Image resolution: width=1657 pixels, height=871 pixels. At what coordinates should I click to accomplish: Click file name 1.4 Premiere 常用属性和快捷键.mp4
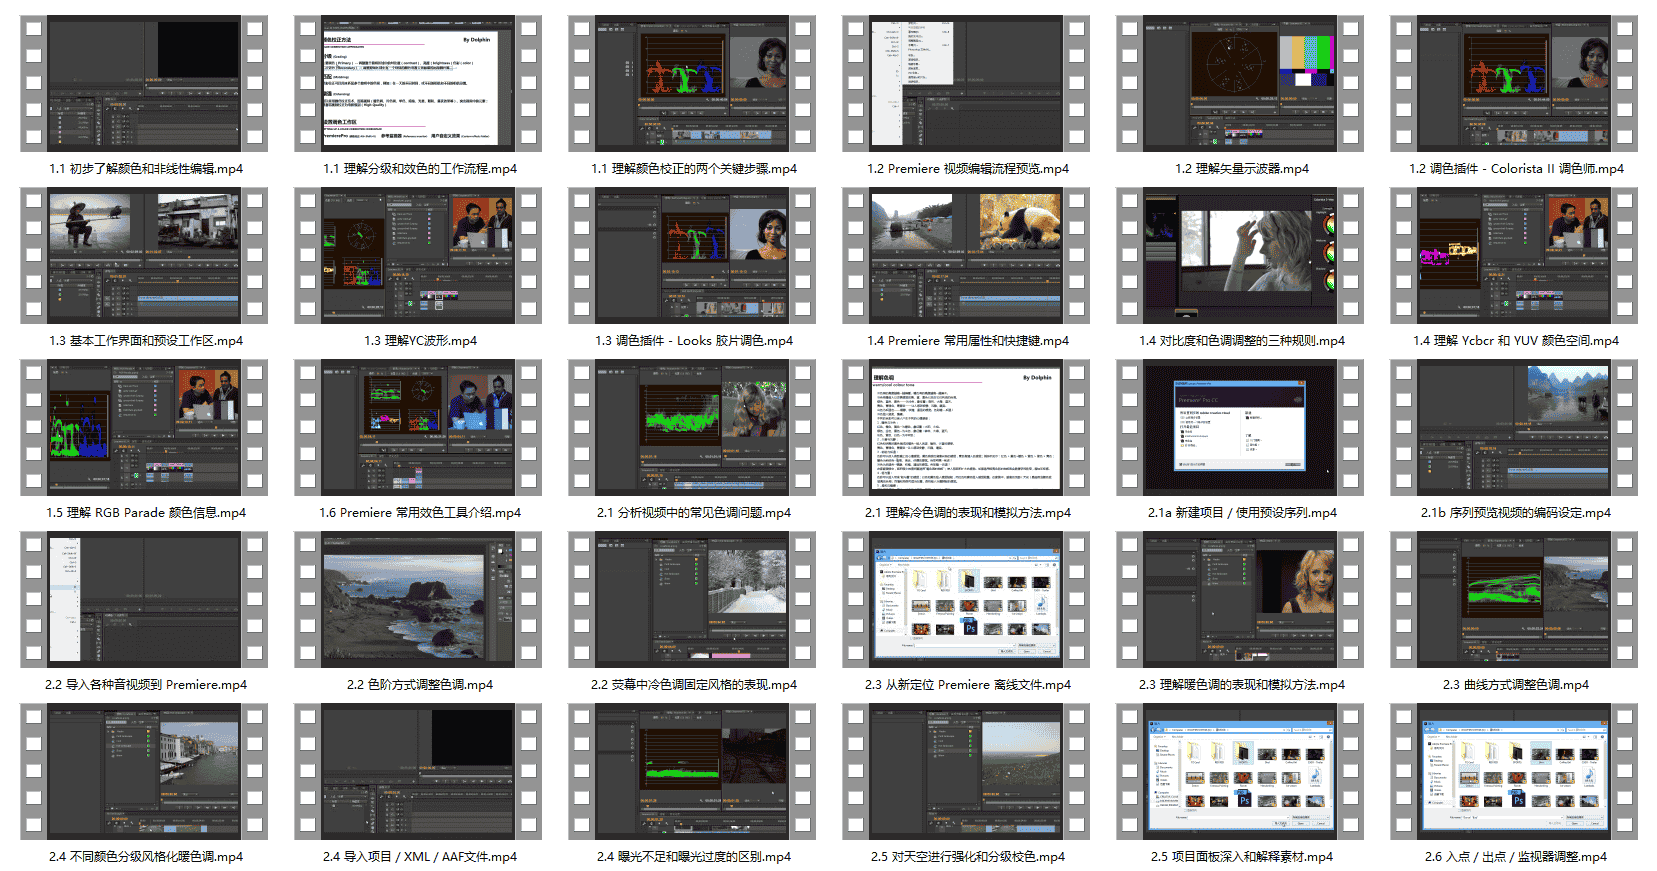968,341
